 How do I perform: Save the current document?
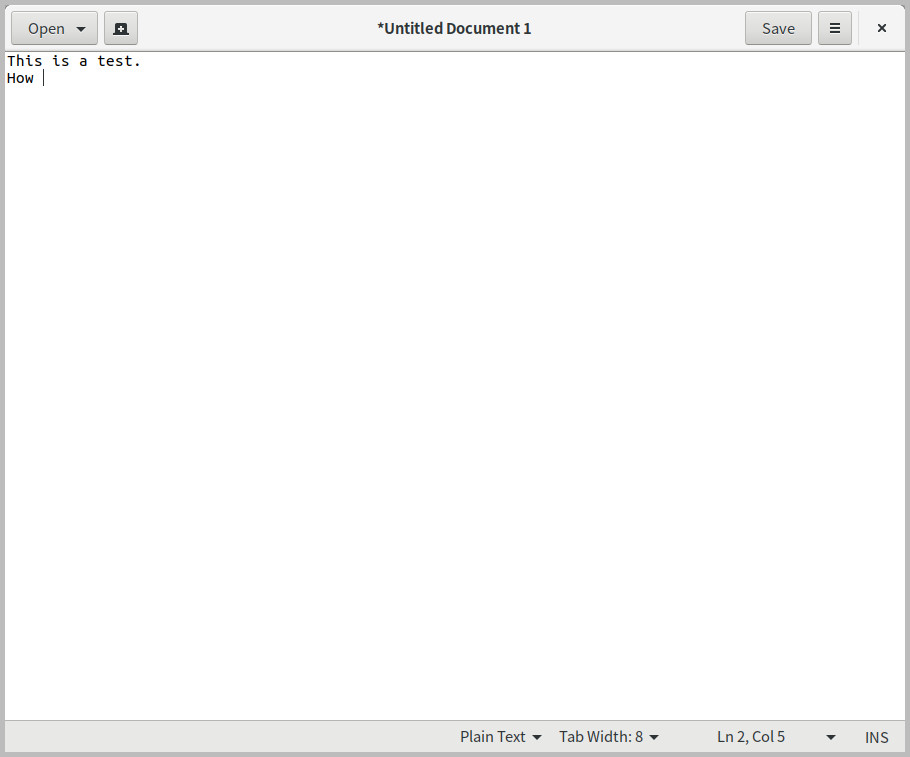click(778, 28)
